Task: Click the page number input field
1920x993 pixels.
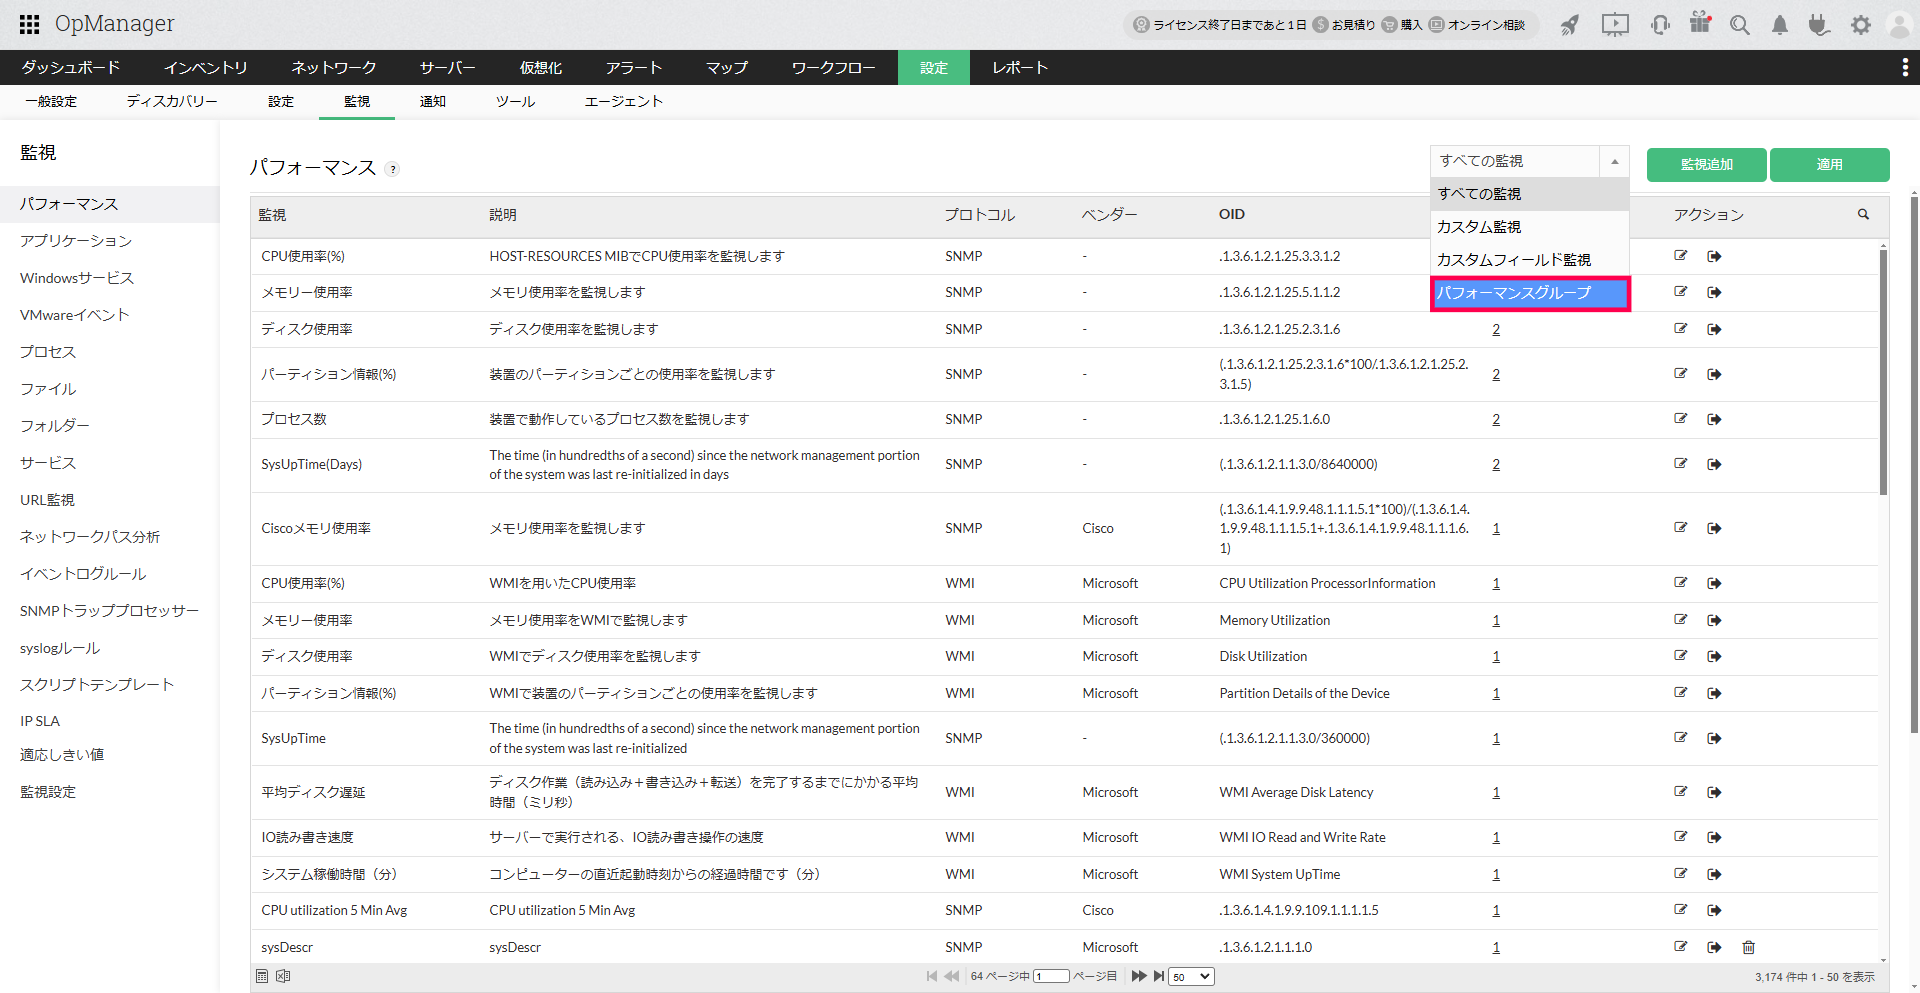Action: (1052, 977)
